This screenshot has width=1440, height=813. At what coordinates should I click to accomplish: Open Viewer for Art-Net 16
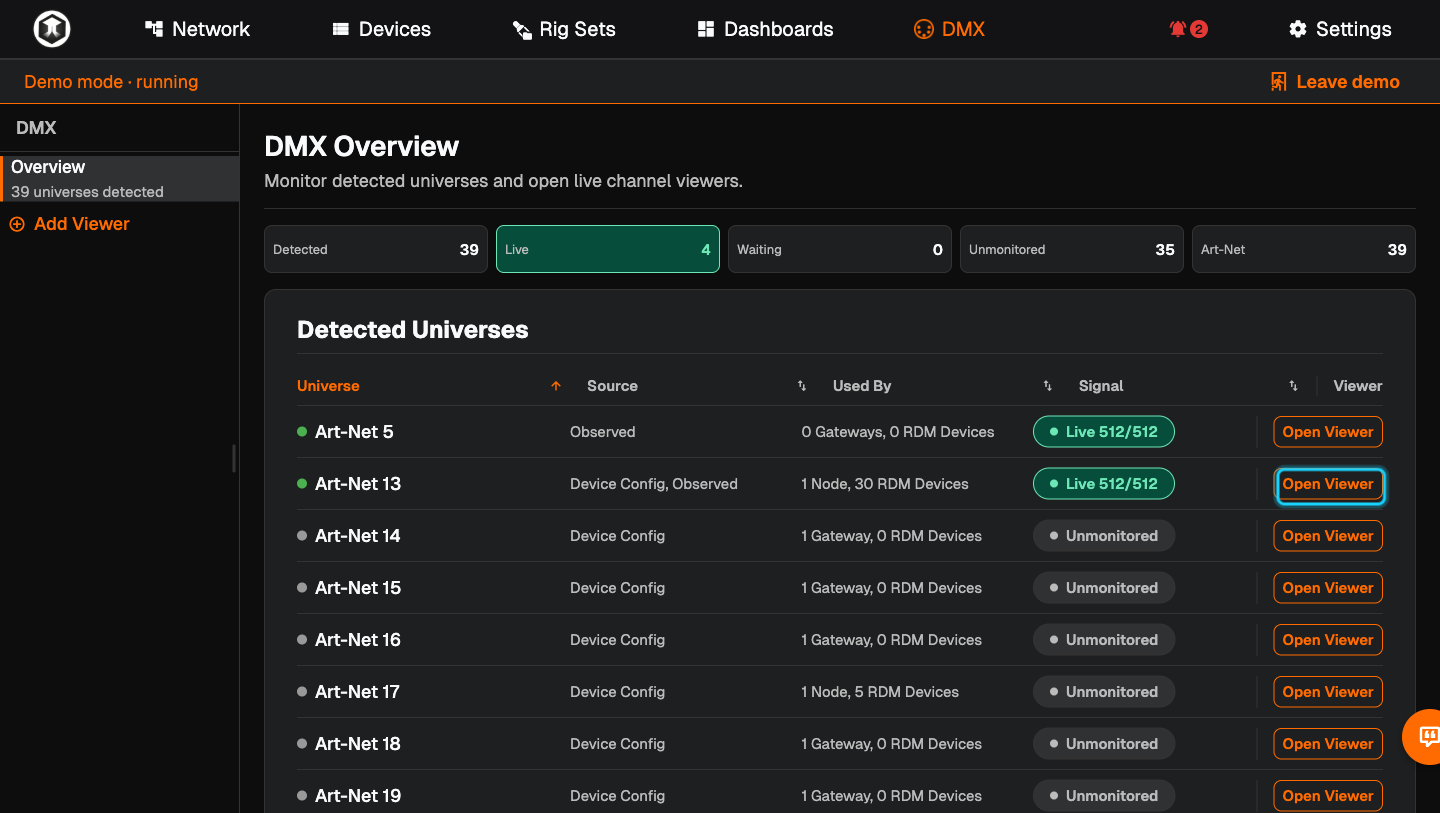pos(1328,640)
